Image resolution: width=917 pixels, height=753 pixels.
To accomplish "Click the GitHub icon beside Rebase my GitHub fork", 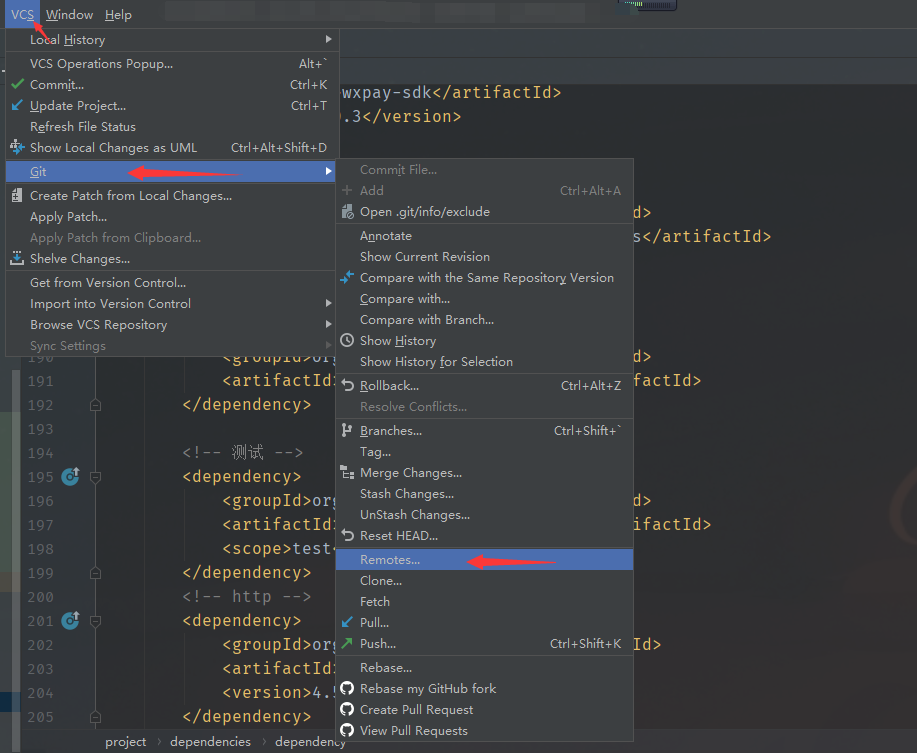I will pos(347,688).
